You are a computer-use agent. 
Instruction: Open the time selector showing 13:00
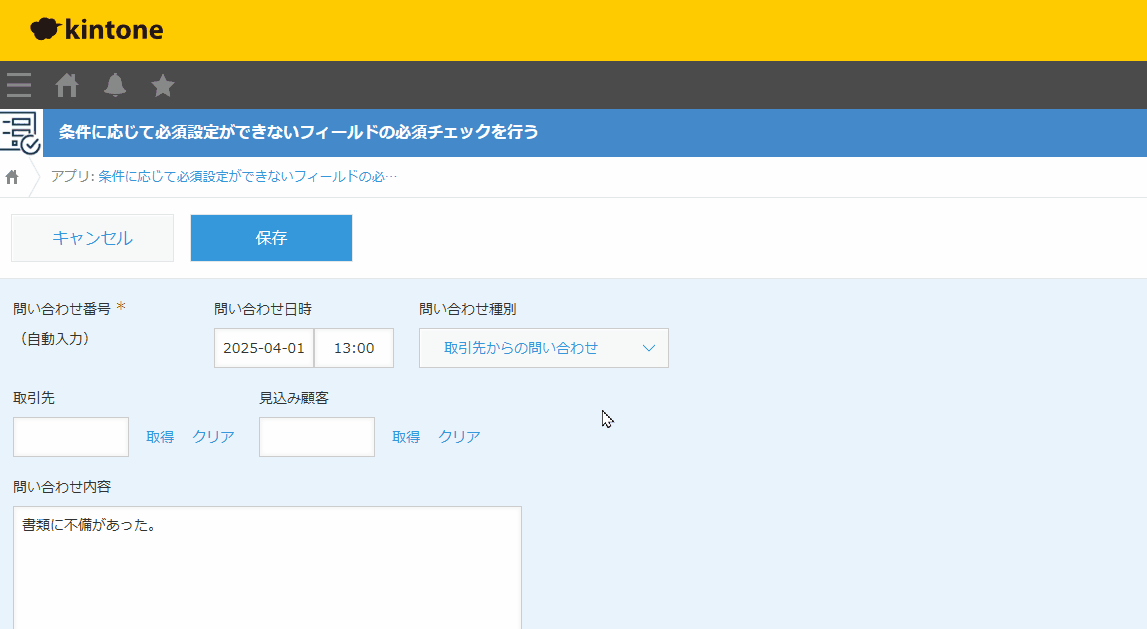point(355,348)
